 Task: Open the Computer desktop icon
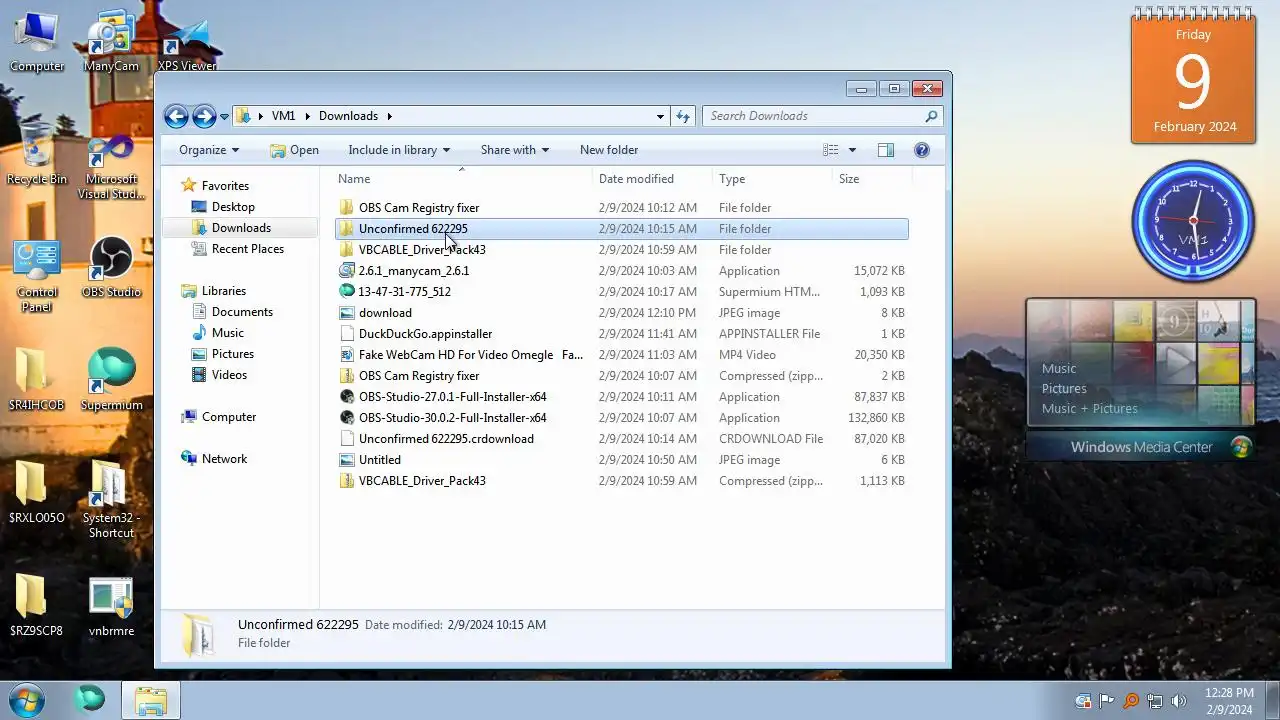click(x=37, y=42)
